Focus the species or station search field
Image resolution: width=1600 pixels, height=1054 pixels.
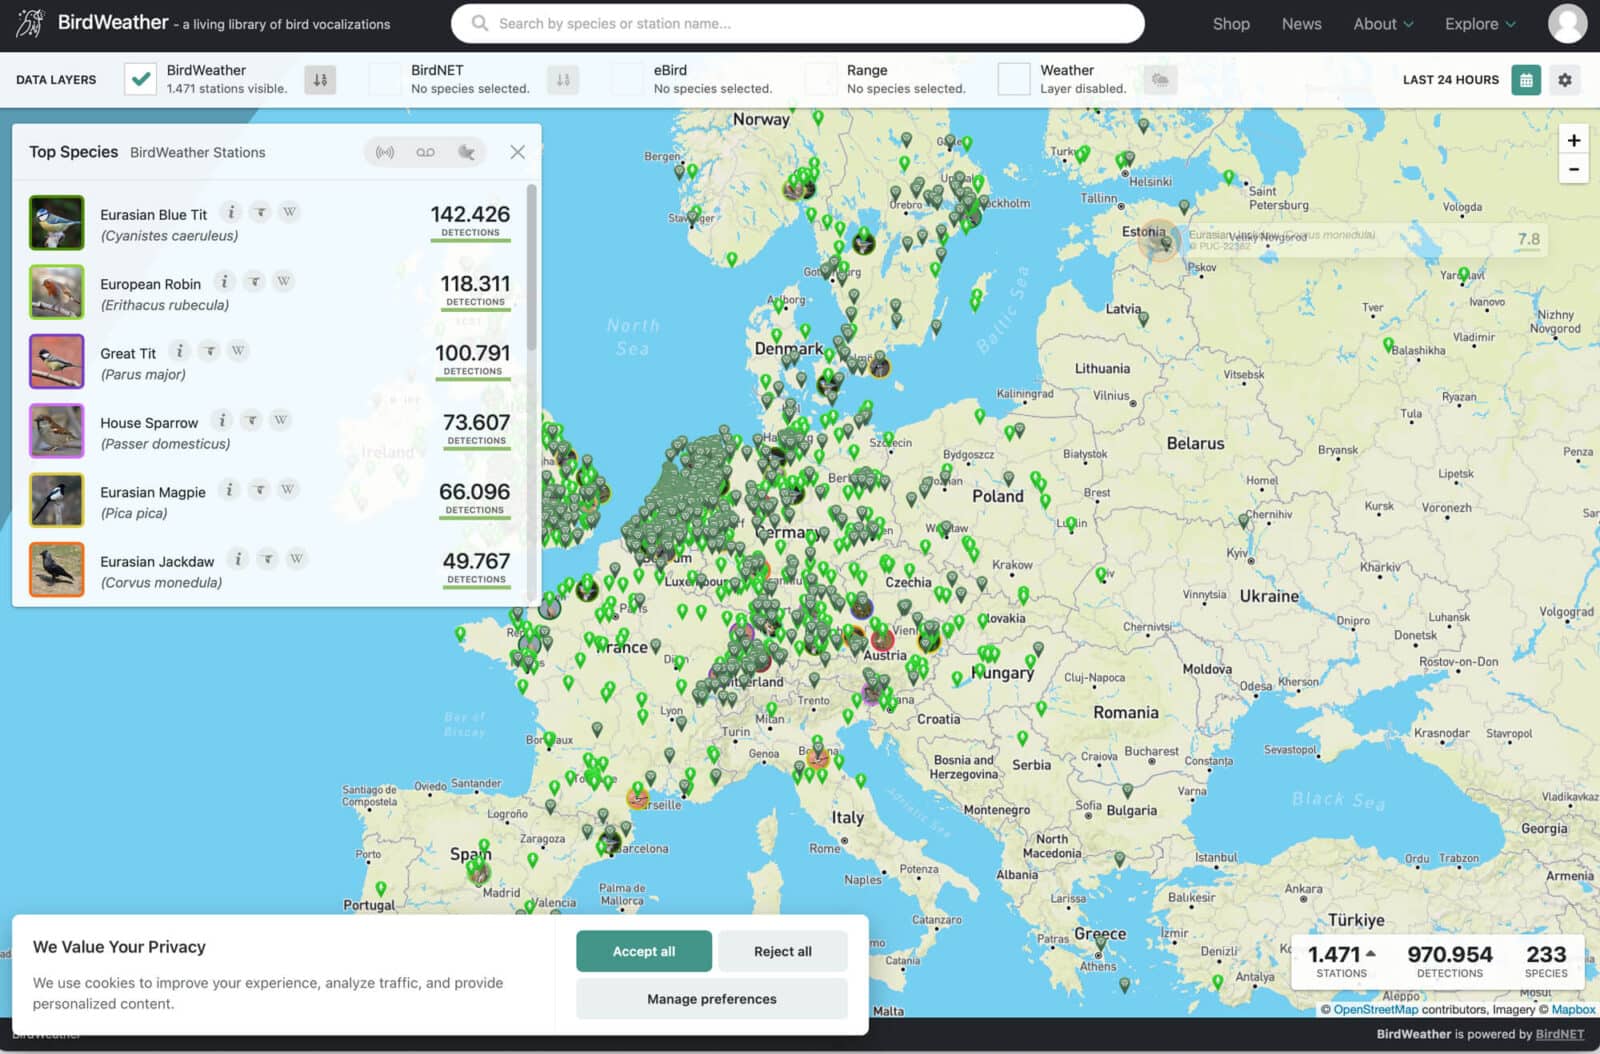797,23
